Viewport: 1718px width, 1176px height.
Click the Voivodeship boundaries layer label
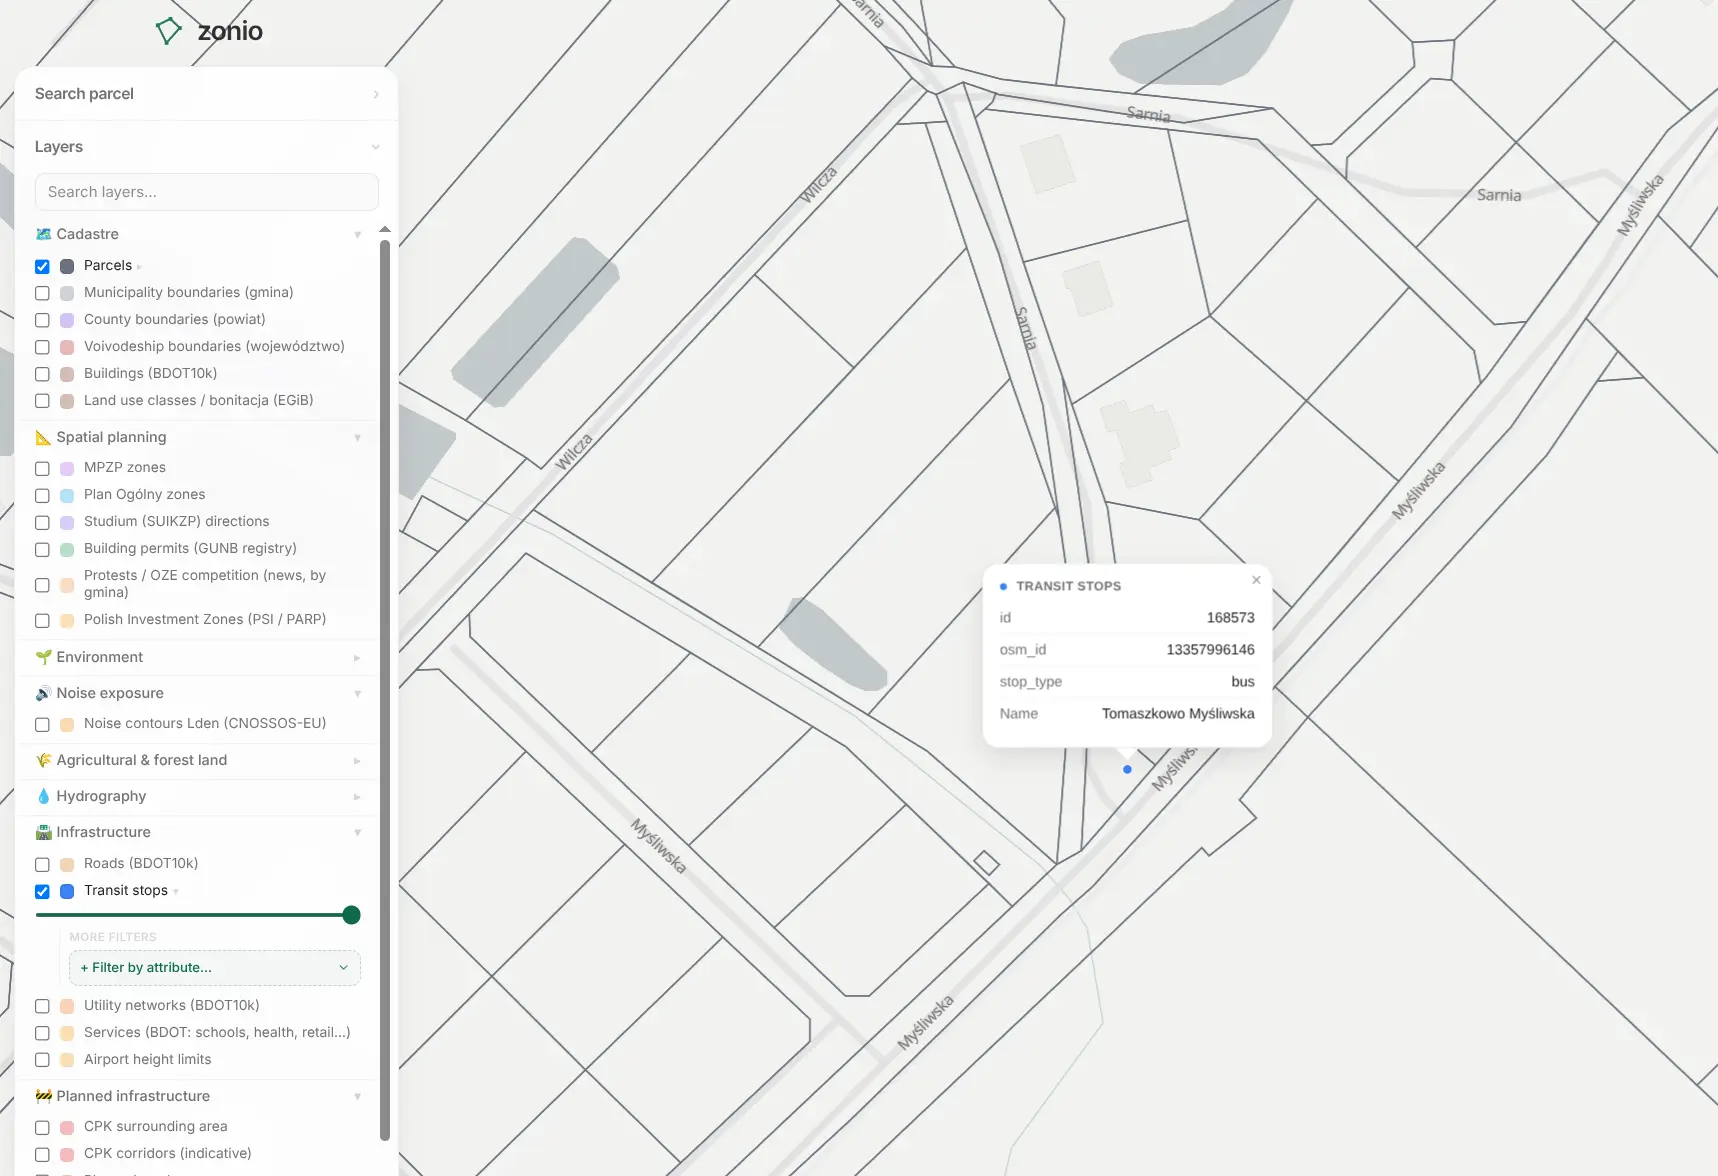click(x=214, y=346)
